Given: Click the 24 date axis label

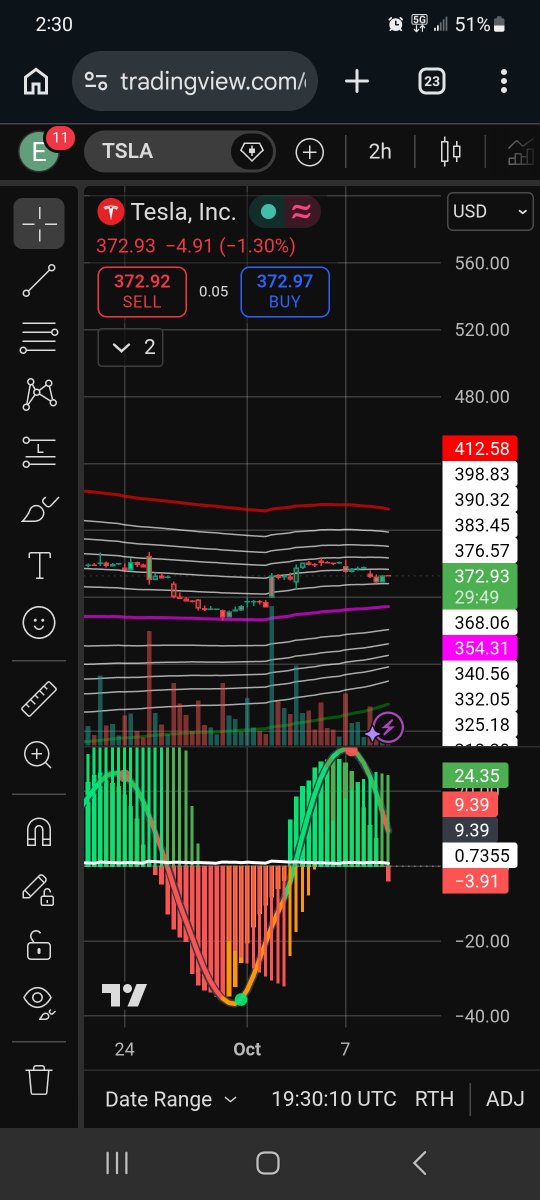Looking at the screenshot, I should click(x=124, y=1049).
